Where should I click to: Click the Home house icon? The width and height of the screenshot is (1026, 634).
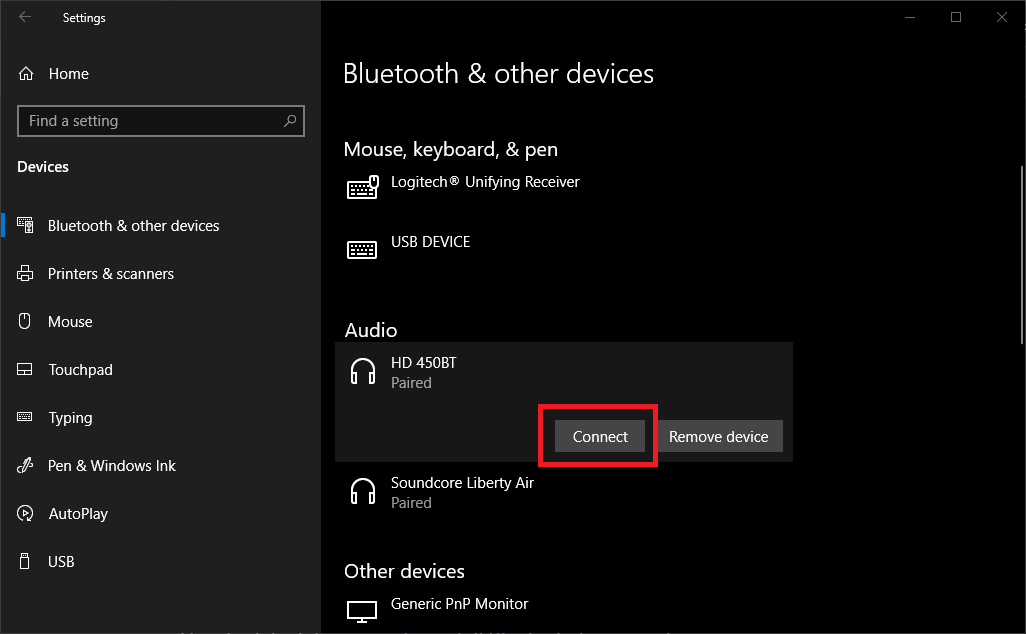[26, 74]
